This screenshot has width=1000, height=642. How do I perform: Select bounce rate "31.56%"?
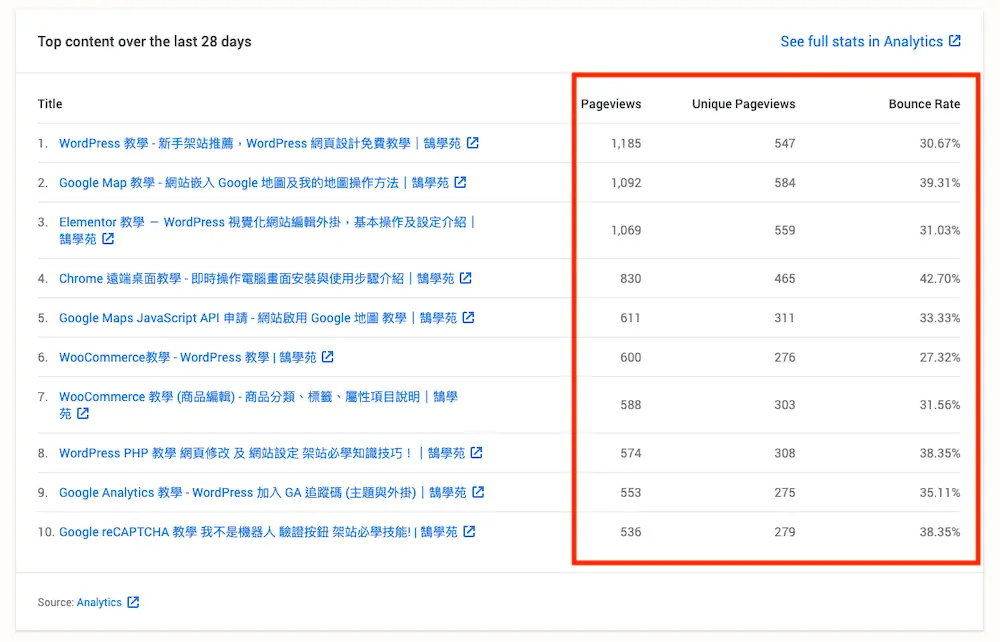939,405
